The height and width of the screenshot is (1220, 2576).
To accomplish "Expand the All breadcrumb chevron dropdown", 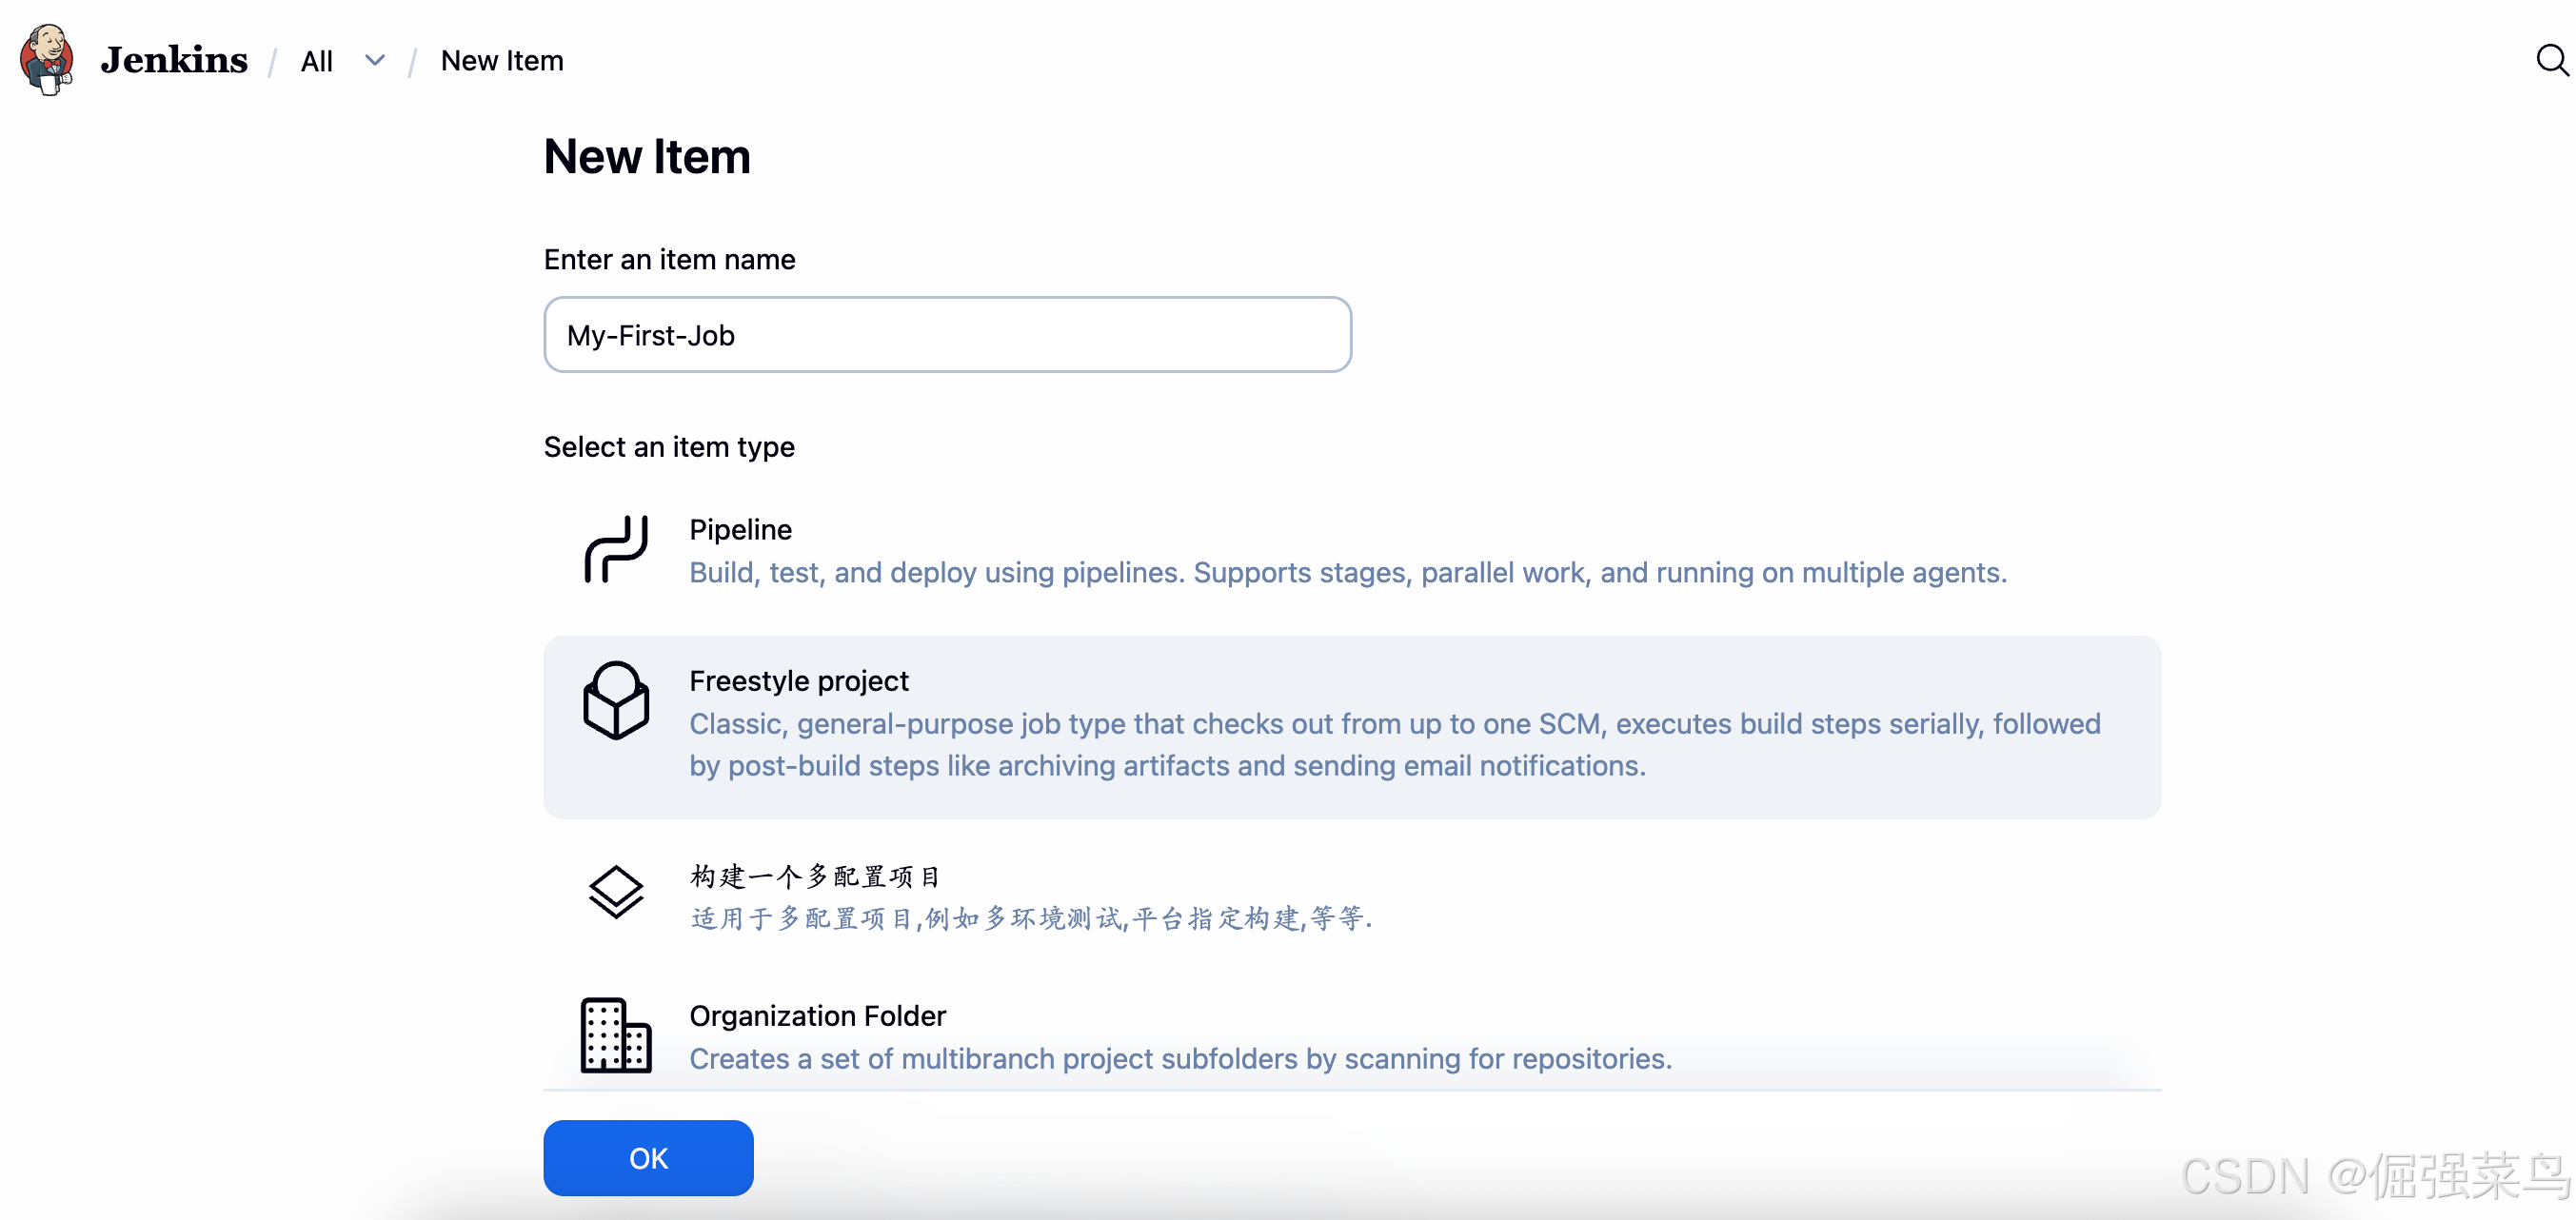I will click(375, 61).
